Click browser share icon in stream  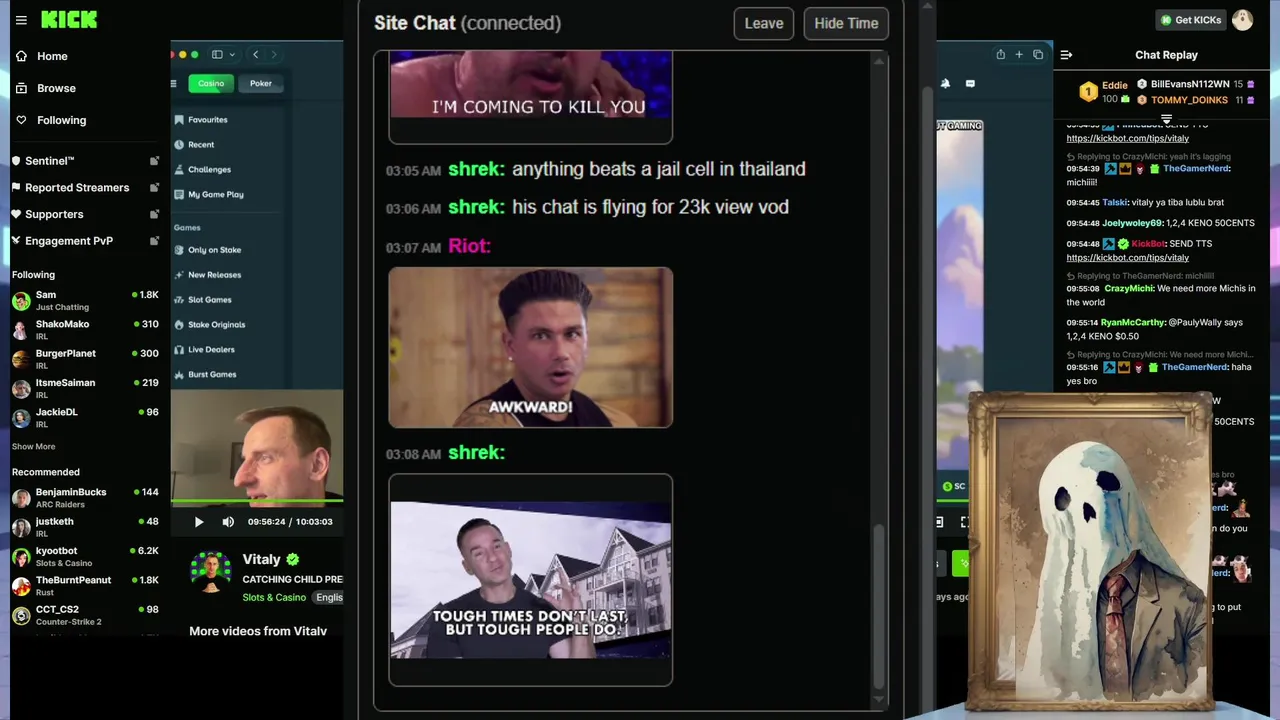[x=1000, y=55]
